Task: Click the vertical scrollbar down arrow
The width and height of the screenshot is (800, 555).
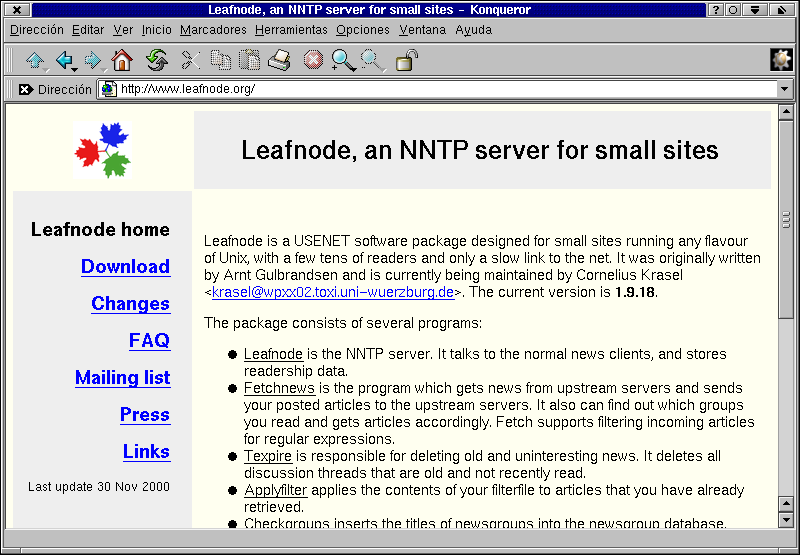Action: pos(785,519)
